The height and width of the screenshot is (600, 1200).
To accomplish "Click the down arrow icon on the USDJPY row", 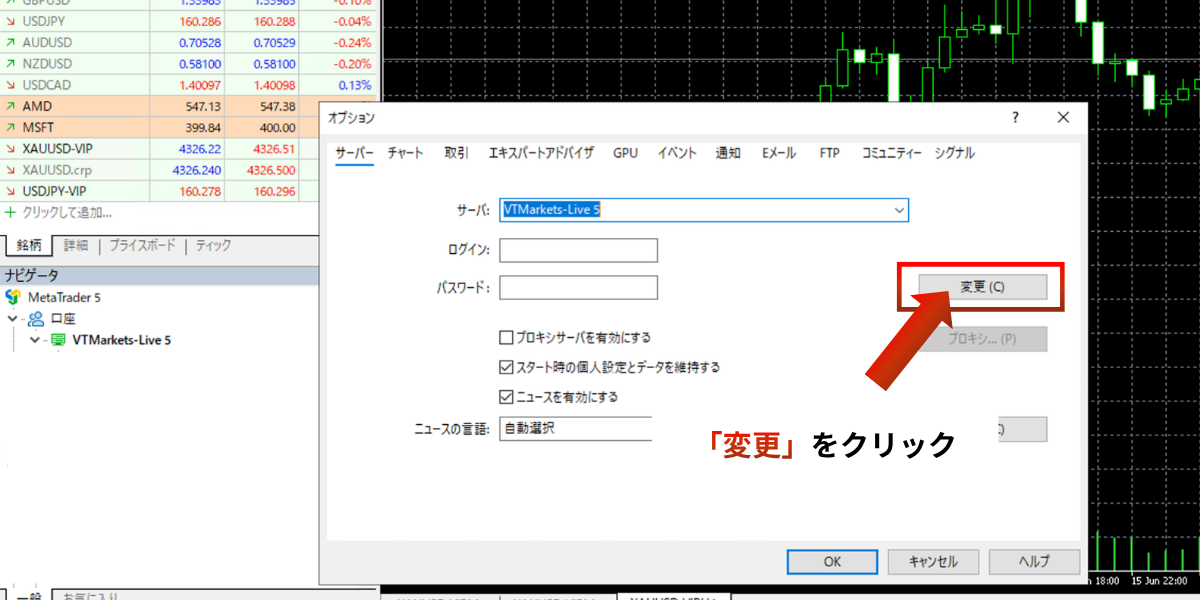I will (11, 22).
